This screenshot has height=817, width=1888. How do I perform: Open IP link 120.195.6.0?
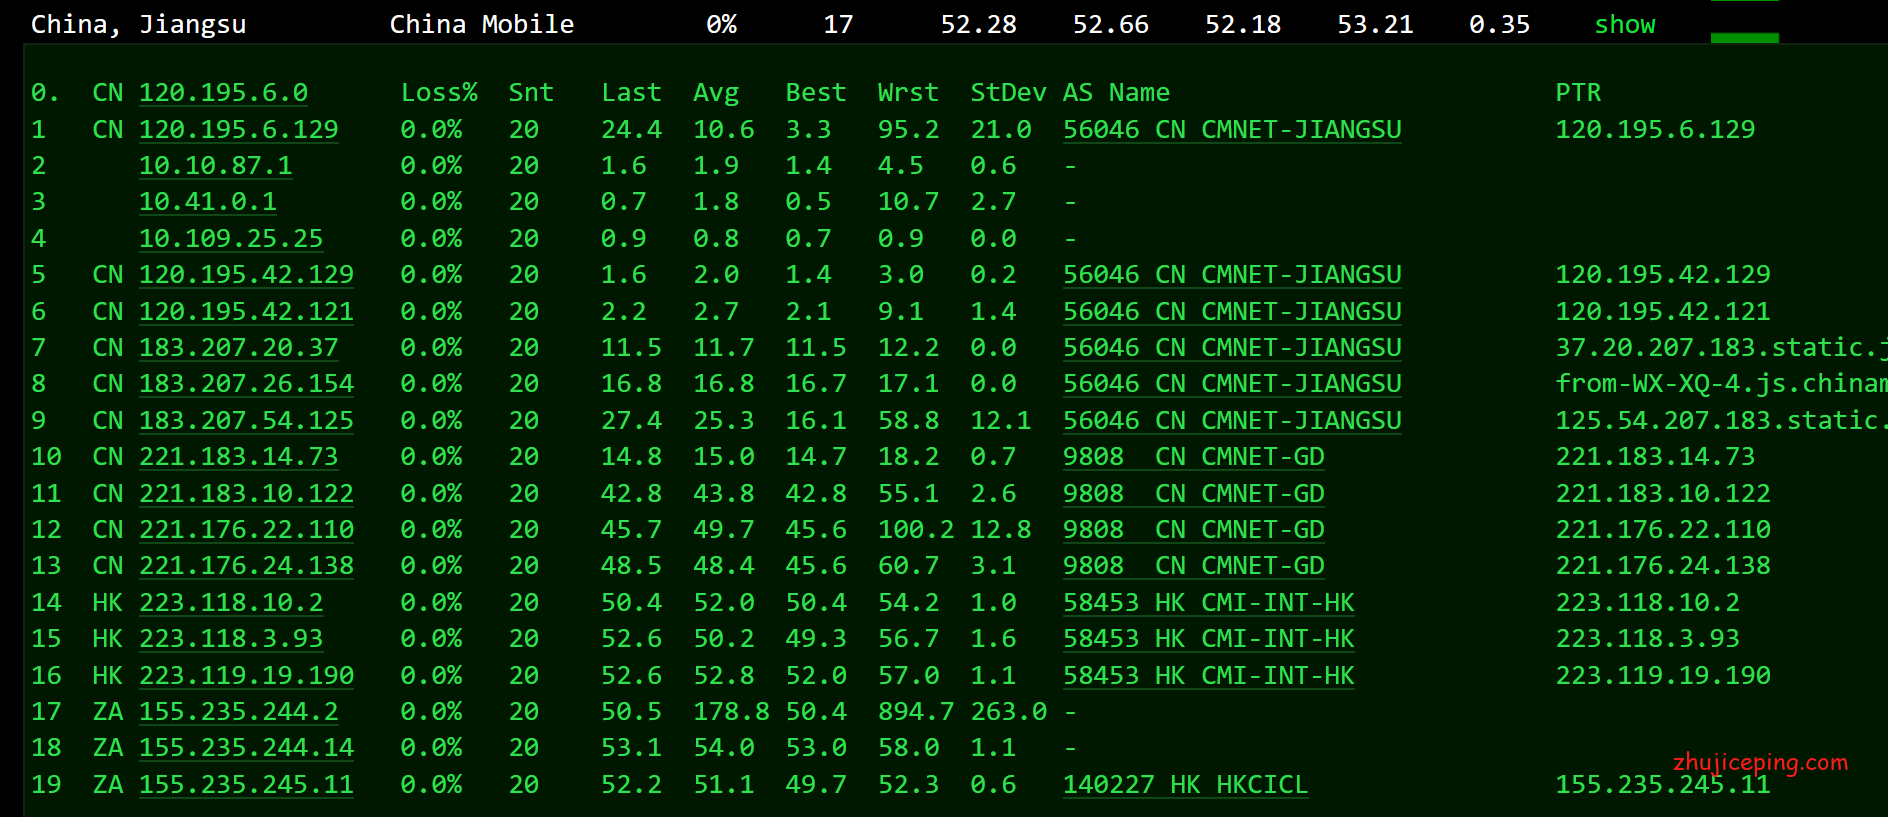[x=223, y=93]
